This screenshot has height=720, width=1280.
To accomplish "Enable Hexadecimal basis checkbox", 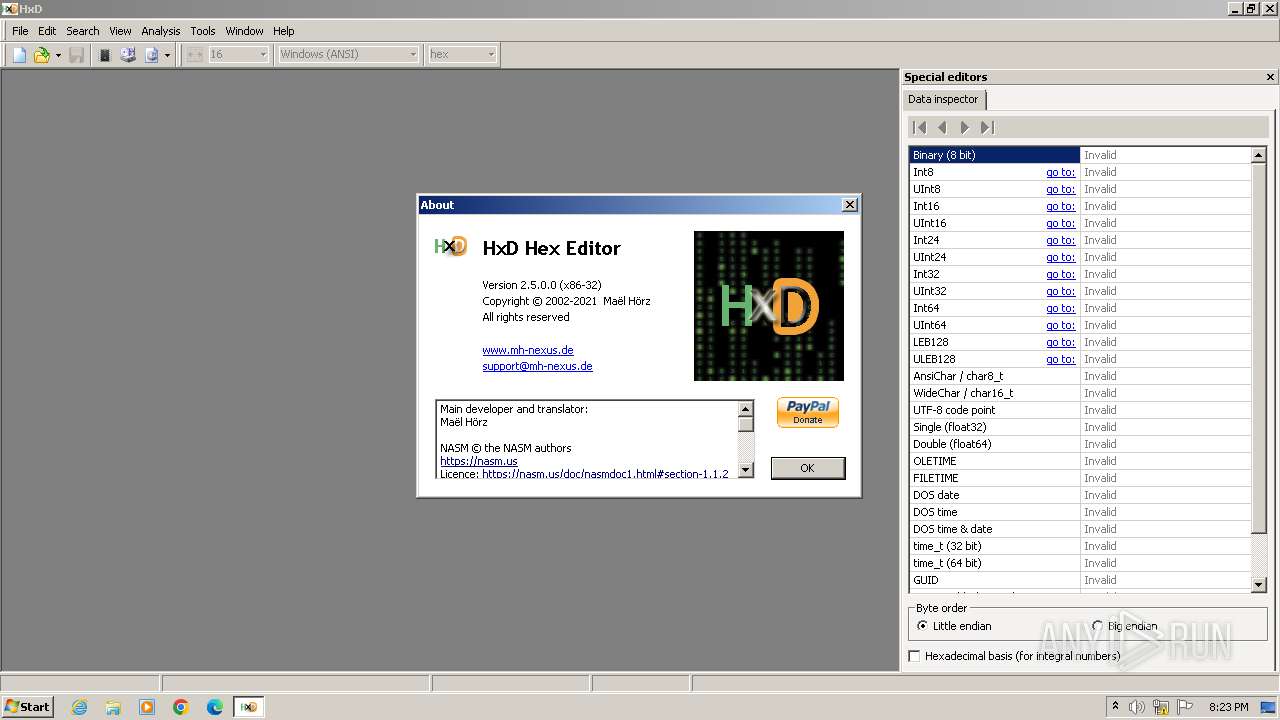I will point(914,656).
